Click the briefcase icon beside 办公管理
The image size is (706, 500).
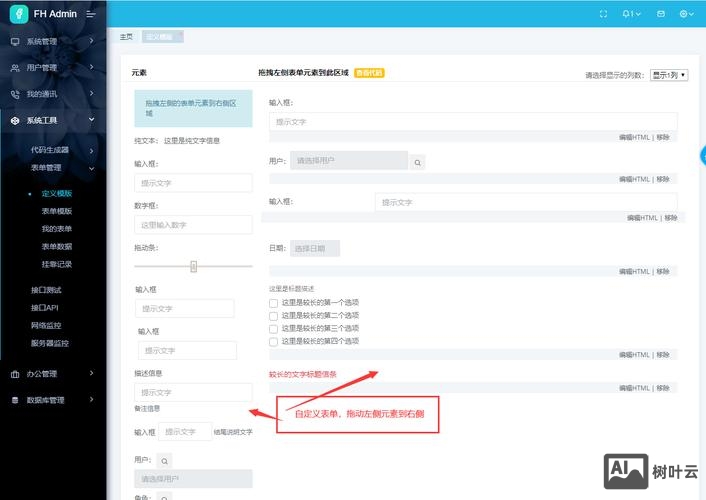[x=15, y=374]
